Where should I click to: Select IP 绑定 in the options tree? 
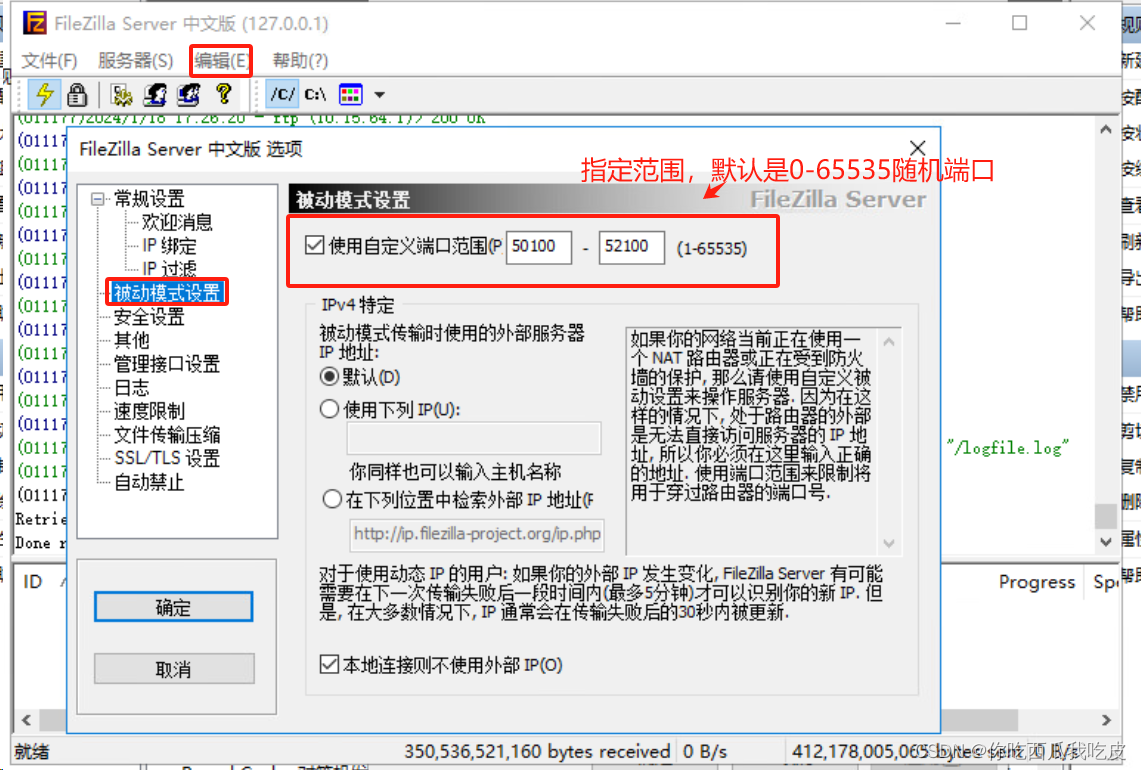[169, 245]
